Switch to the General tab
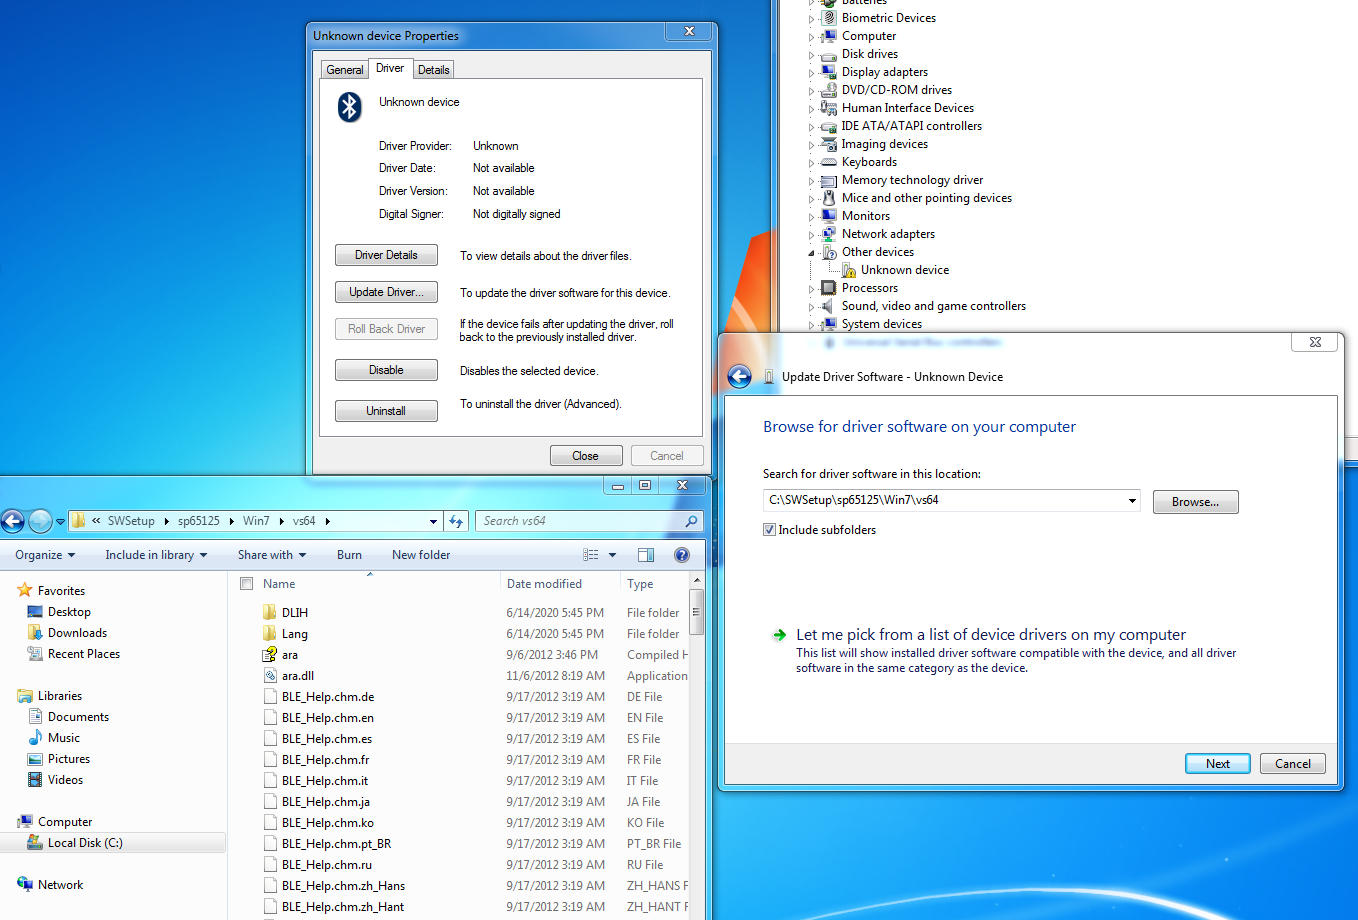This screenshot has height=920, width=1358. coord(345,70)
